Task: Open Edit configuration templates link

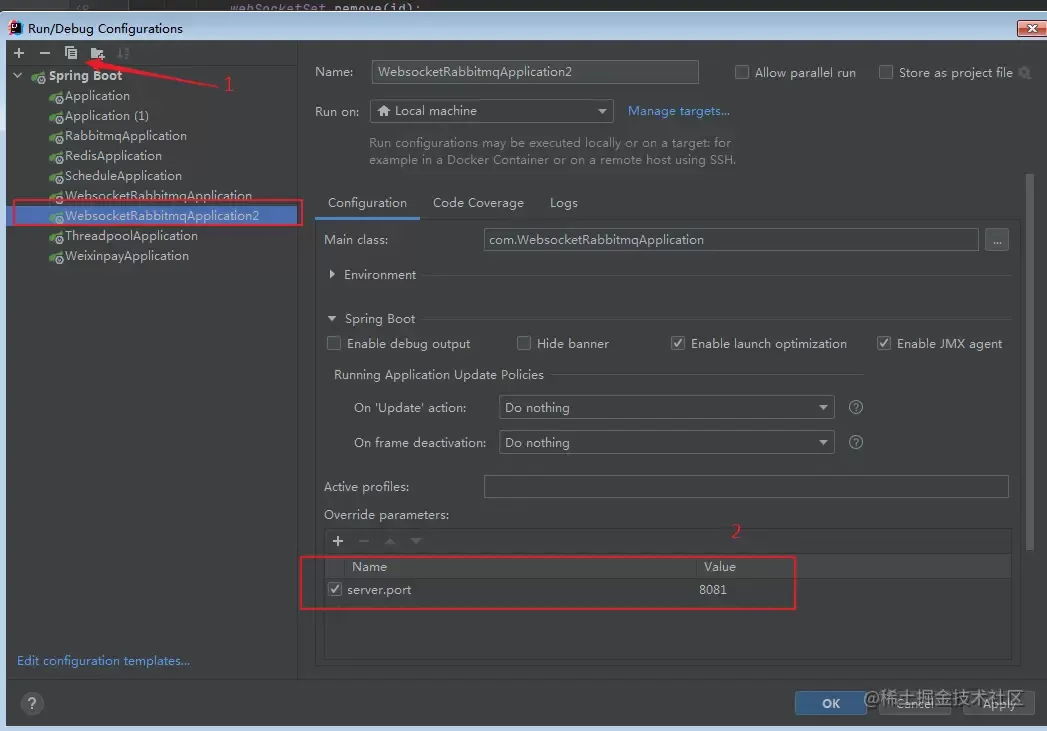Action: point(103,660)
